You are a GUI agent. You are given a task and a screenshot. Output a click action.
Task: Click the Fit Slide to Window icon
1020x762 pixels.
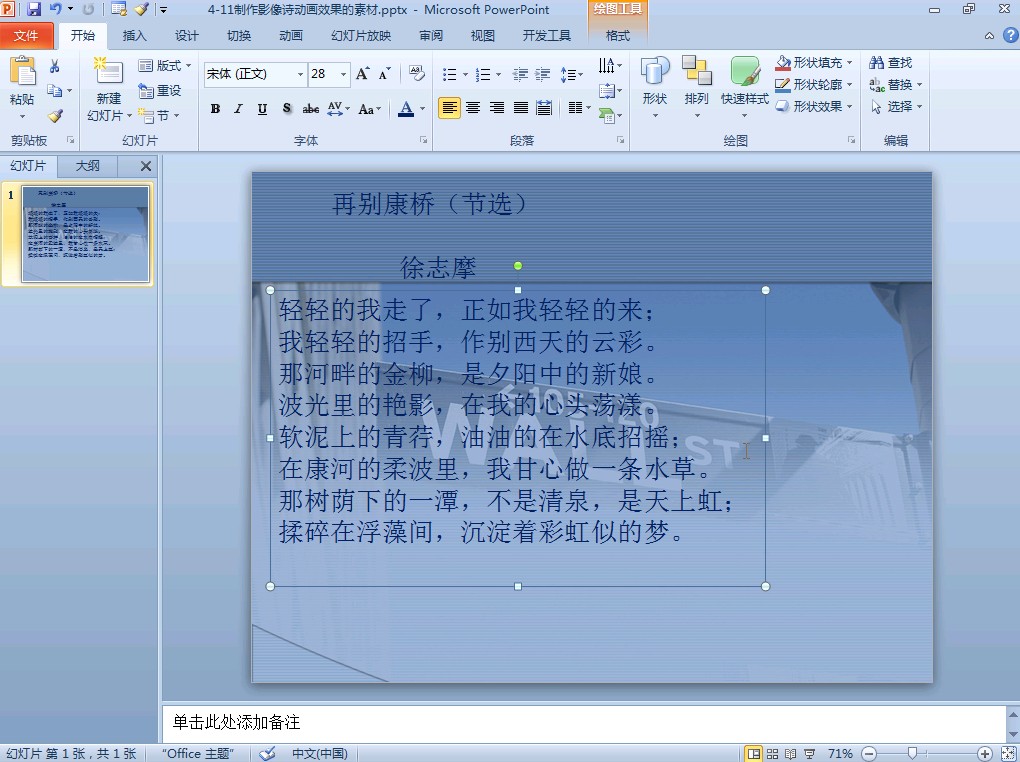tap(1006, 753)
